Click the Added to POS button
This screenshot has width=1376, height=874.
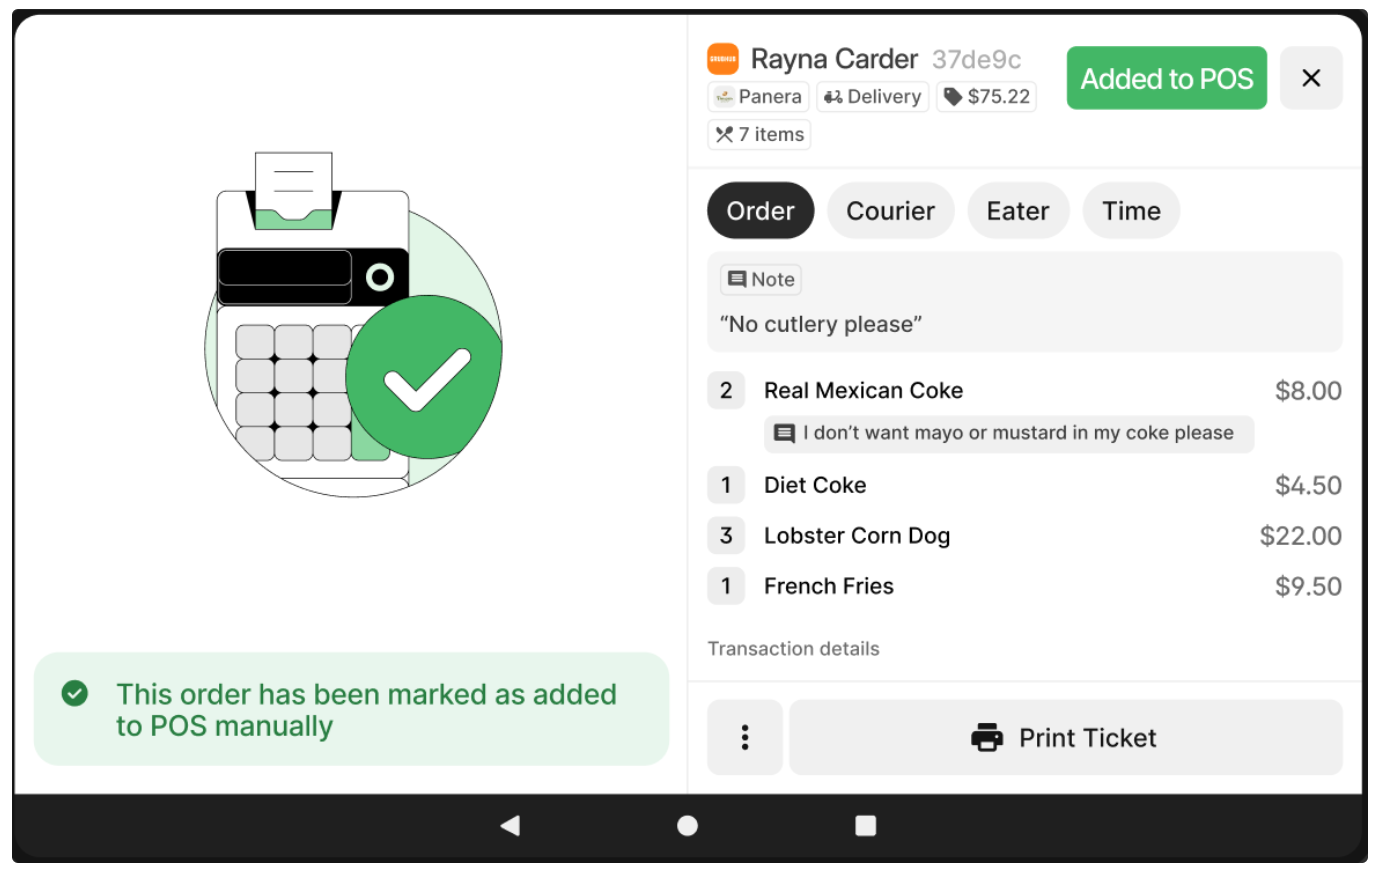1167,78
